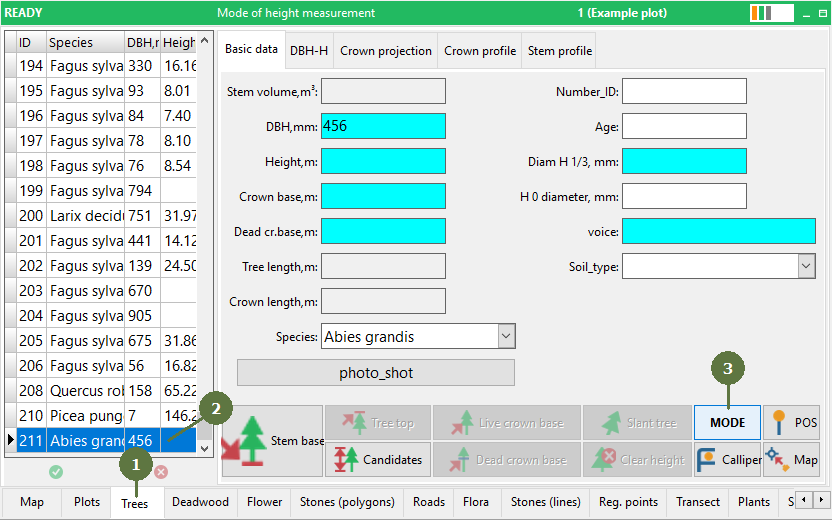Image resolution: width=832 pixels, height=520 pixels.
Task: Select tree row 208 Quercus
Action: [101, 391]
